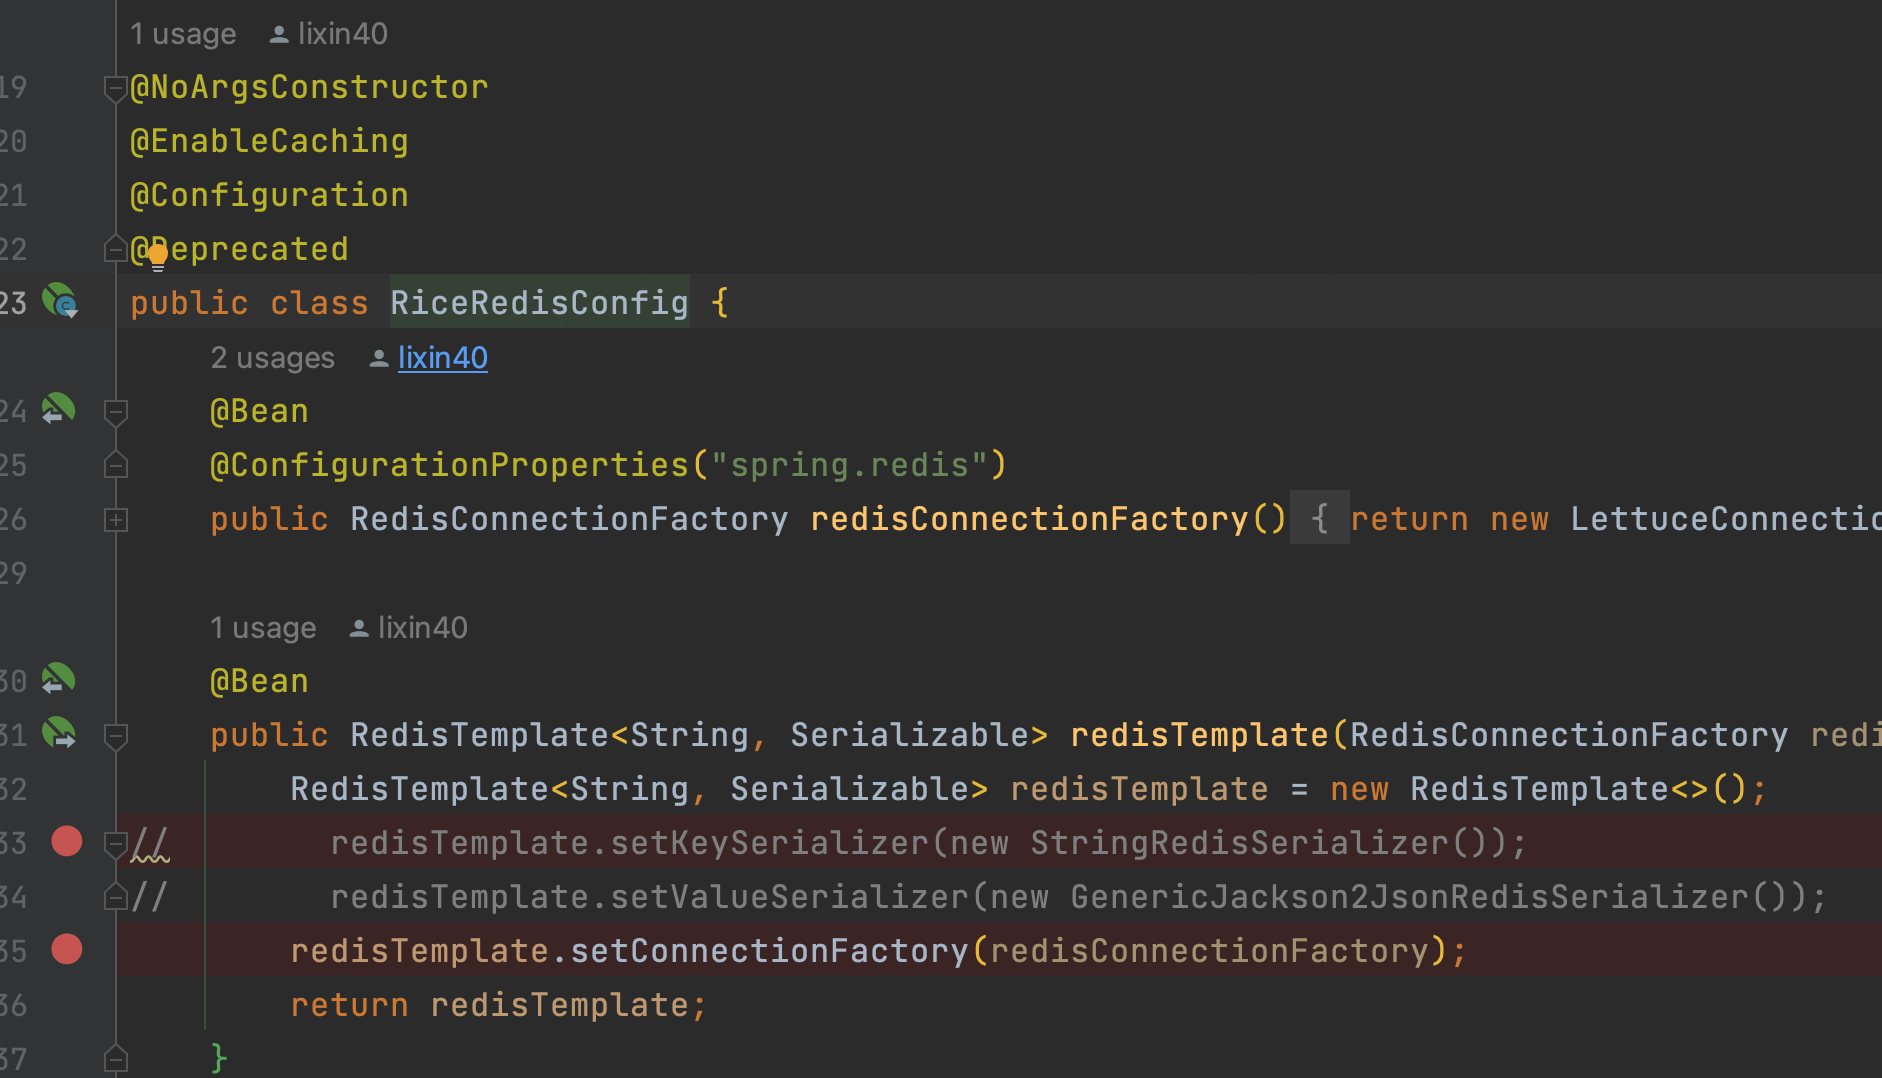Remove the breakpoint on the setKeySerializer line
The image size is (1882, 1078).
[67, 842]
